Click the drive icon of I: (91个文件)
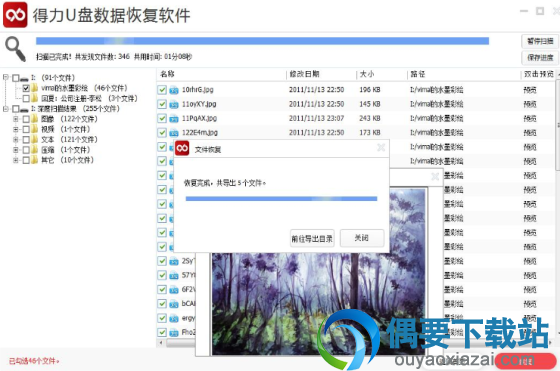560x371 pixels. point(24,78)
